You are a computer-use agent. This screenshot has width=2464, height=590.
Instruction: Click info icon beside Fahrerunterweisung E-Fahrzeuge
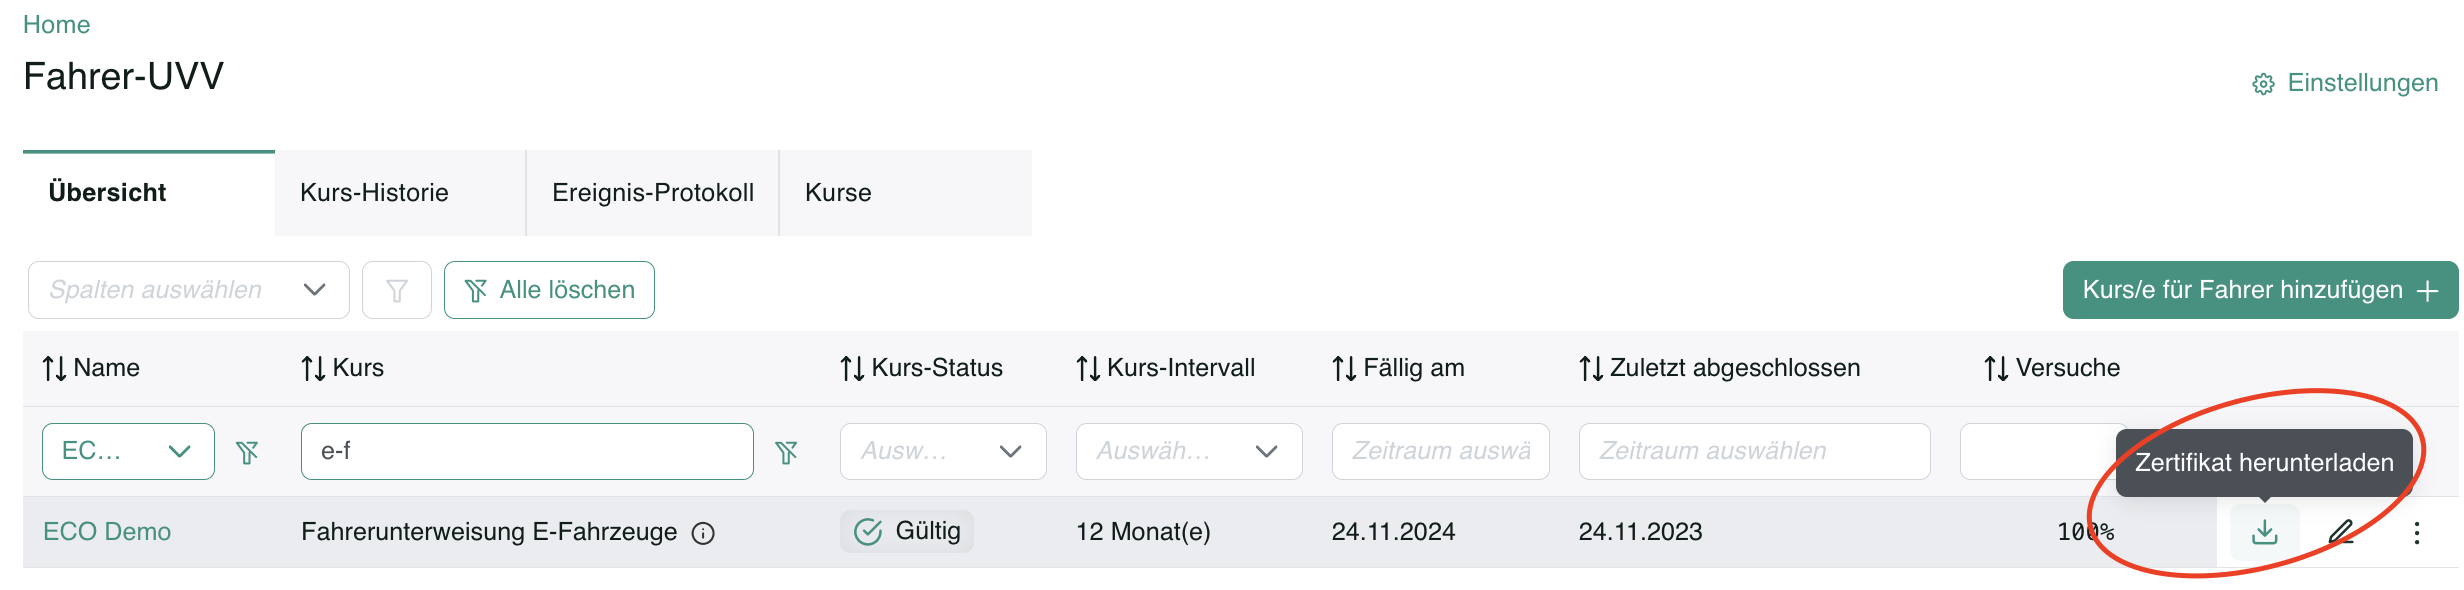click(703, 534)
